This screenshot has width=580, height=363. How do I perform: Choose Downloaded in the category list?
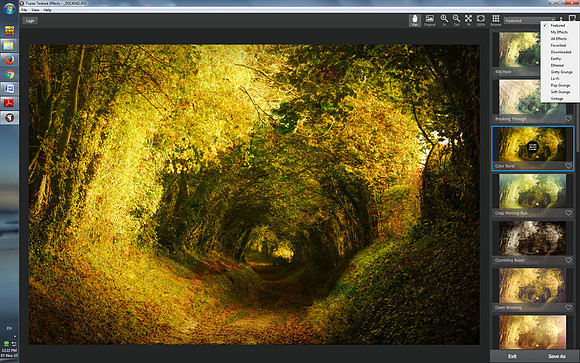pyautogui.click(x=561, y=52)
